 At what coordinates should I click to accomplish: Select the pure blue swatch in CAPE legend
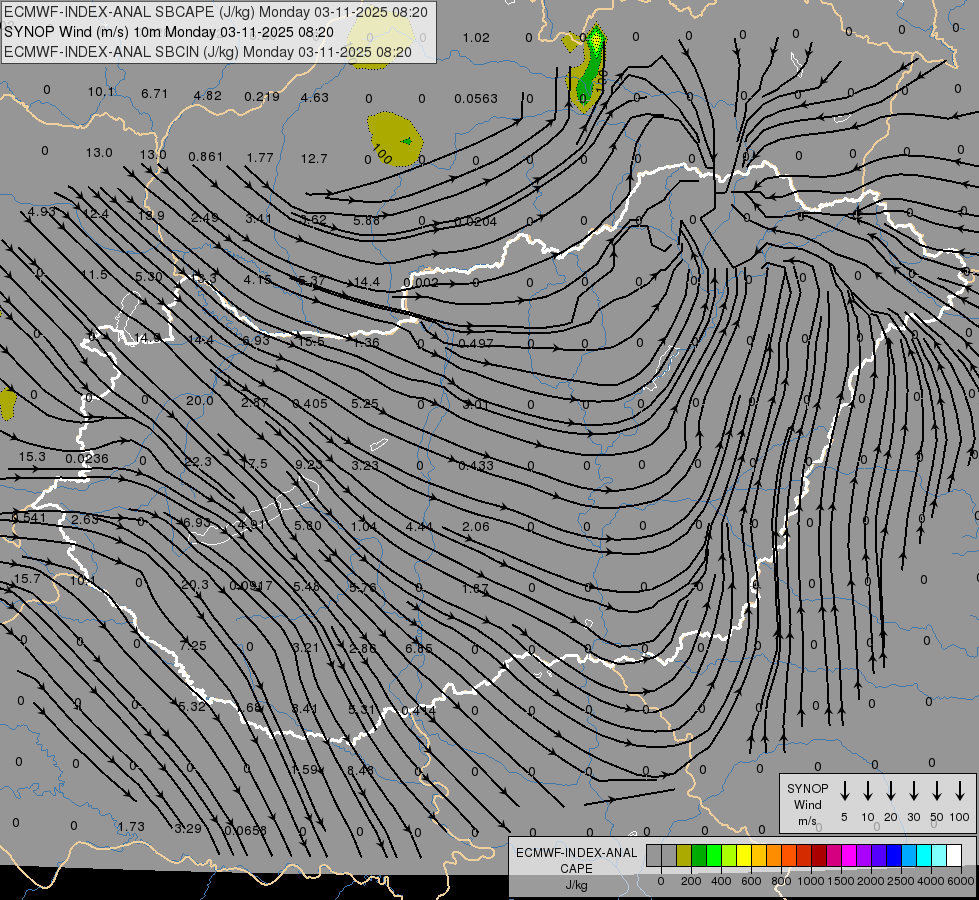(x=893, y=856)
